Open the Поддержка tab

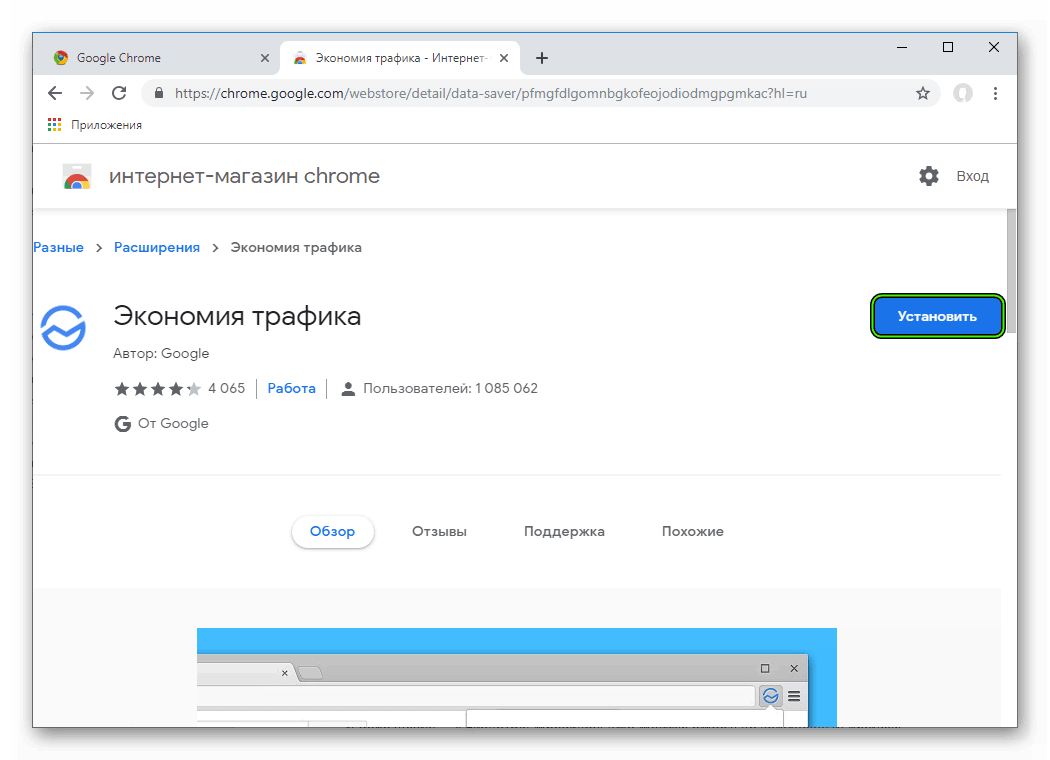point(564,532)
